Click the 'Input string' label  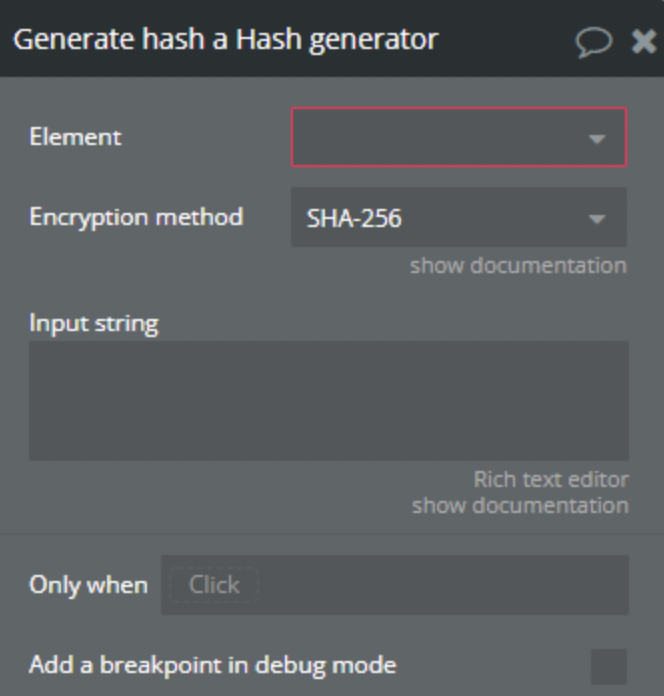pyautogui.click(x=93, y=323)
